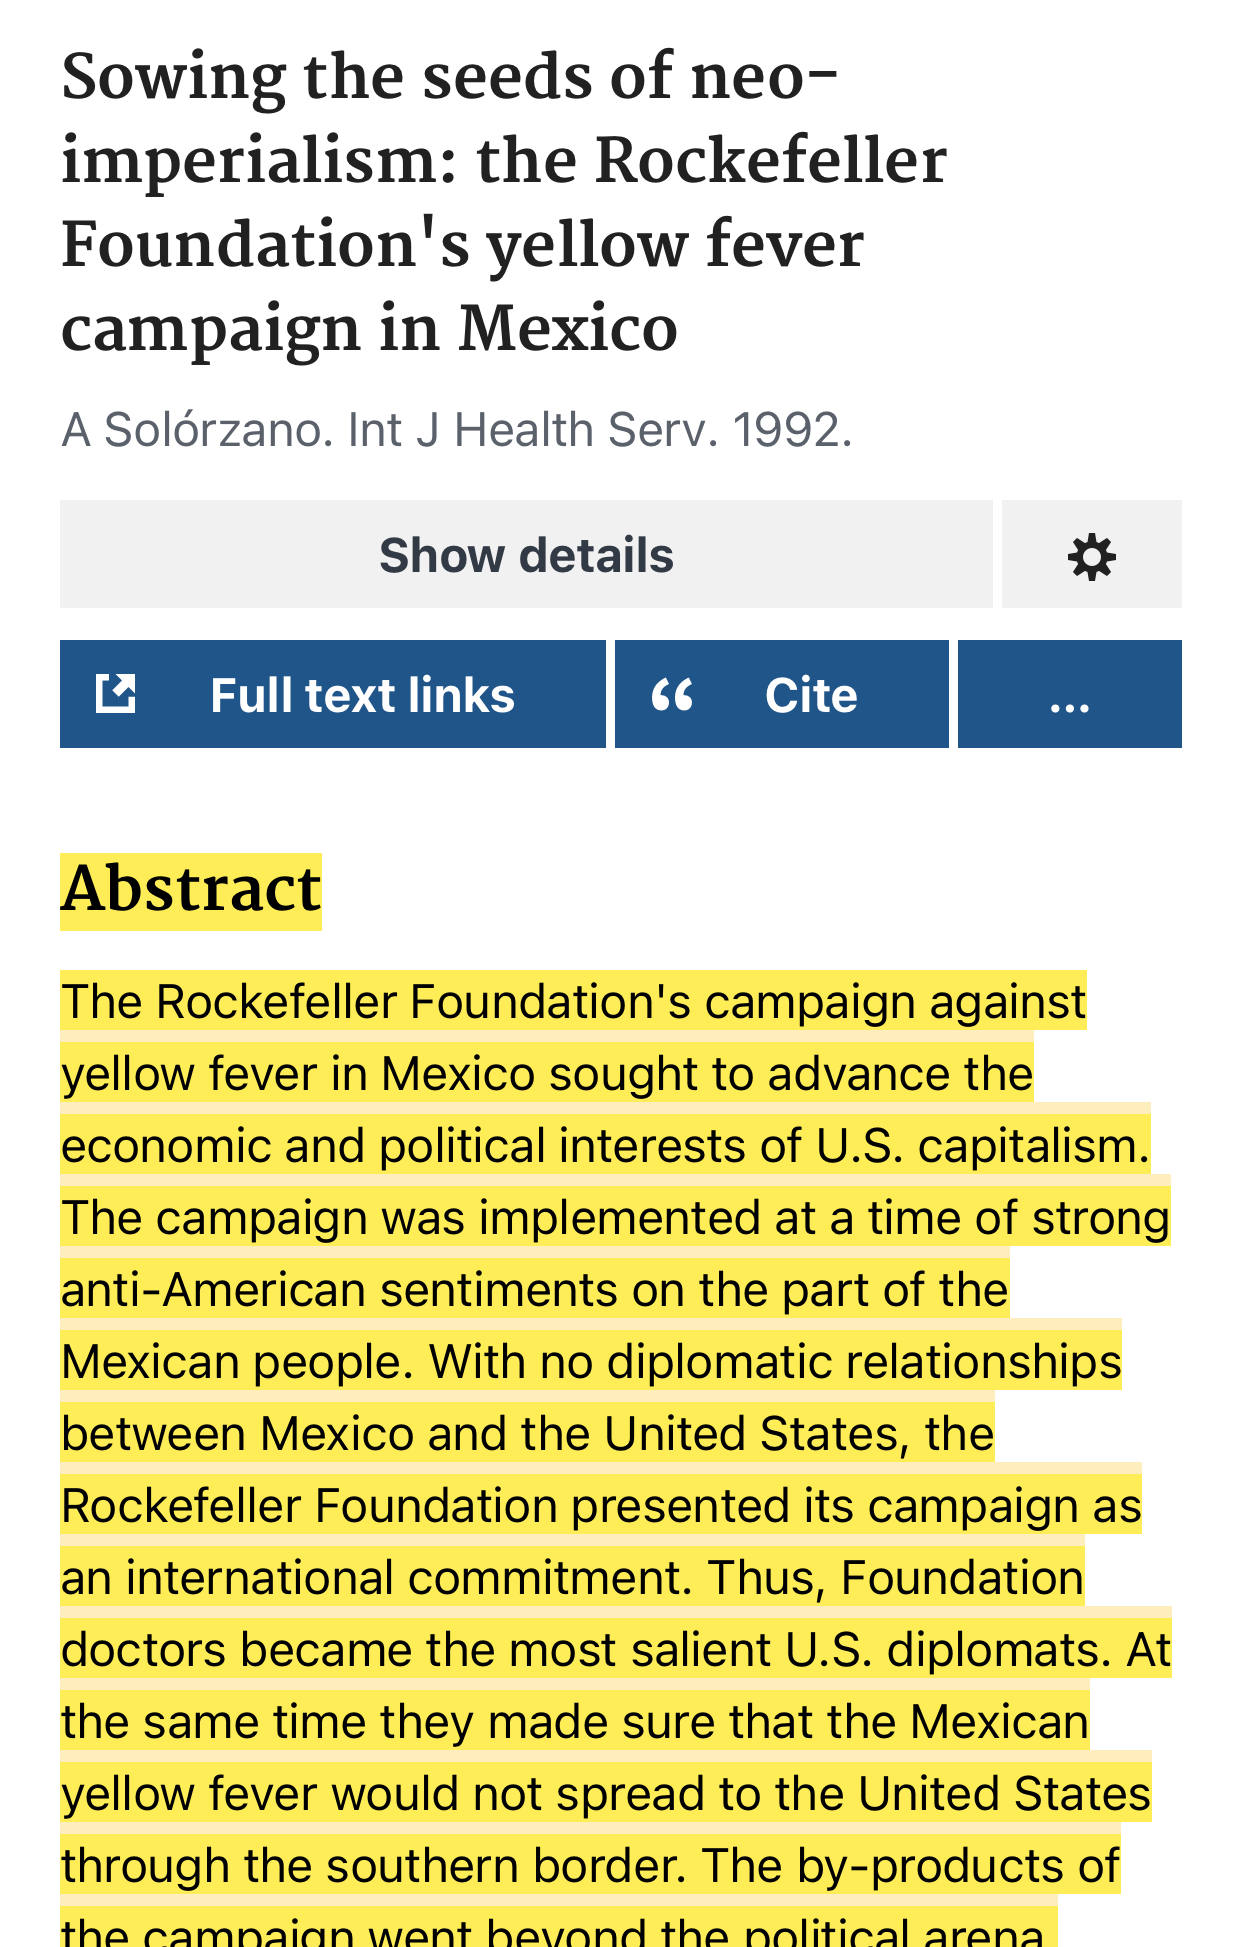This screenshot has width=1242, height=1947.
Task: Click the publication year 1992
Action: (x=791, y=431)
